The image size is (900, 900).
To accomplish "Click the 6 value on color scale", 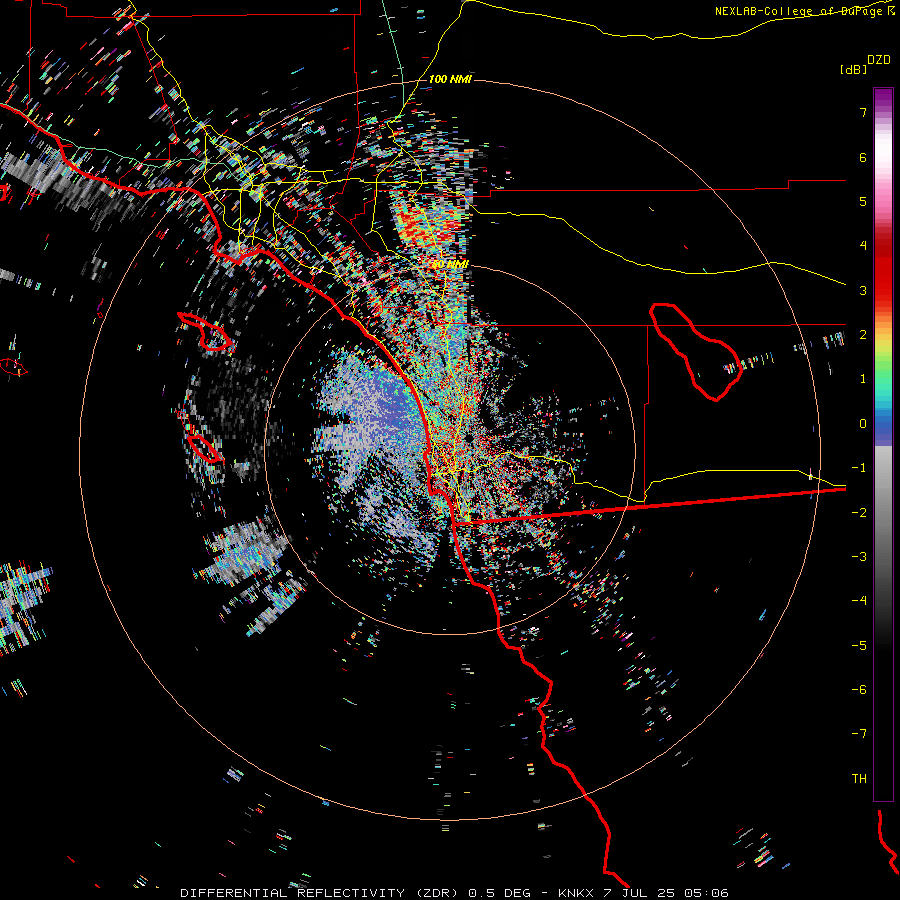I will 863,157.
